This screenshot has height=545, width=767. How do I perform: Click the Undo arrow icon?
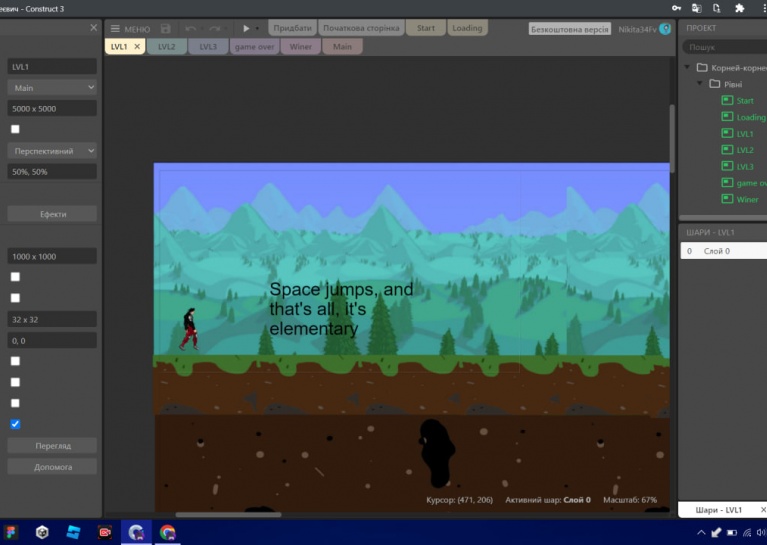[191, 29]
